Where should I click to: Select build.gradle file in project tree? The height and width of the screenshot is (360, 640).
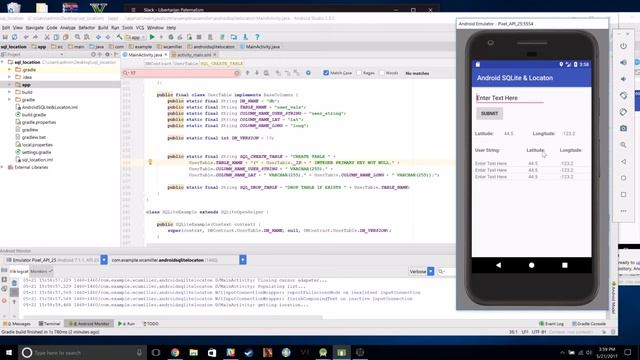click(34, 115)
